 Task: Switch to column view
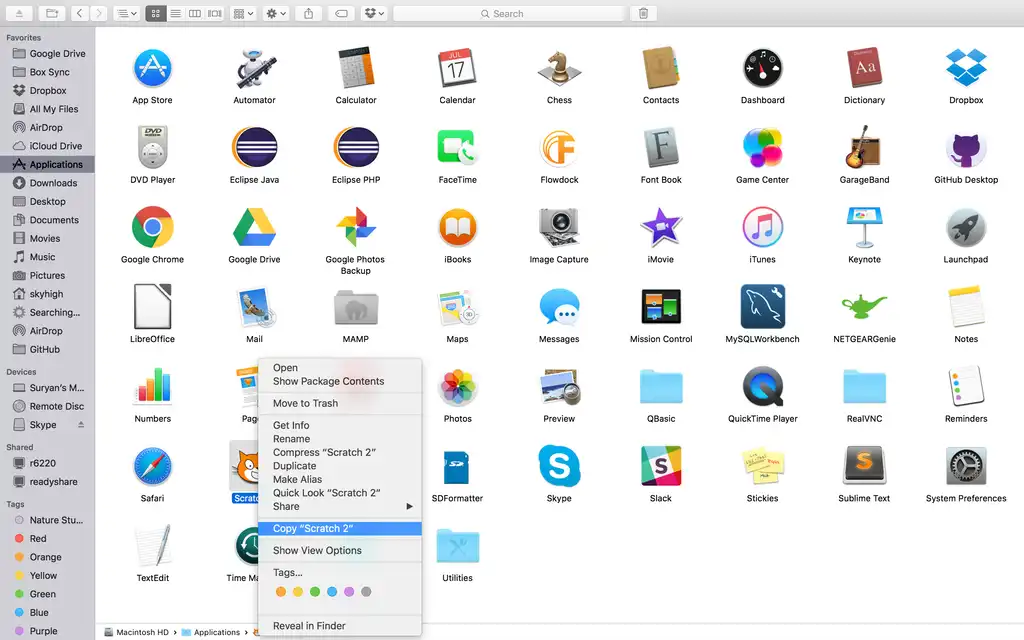193,13
